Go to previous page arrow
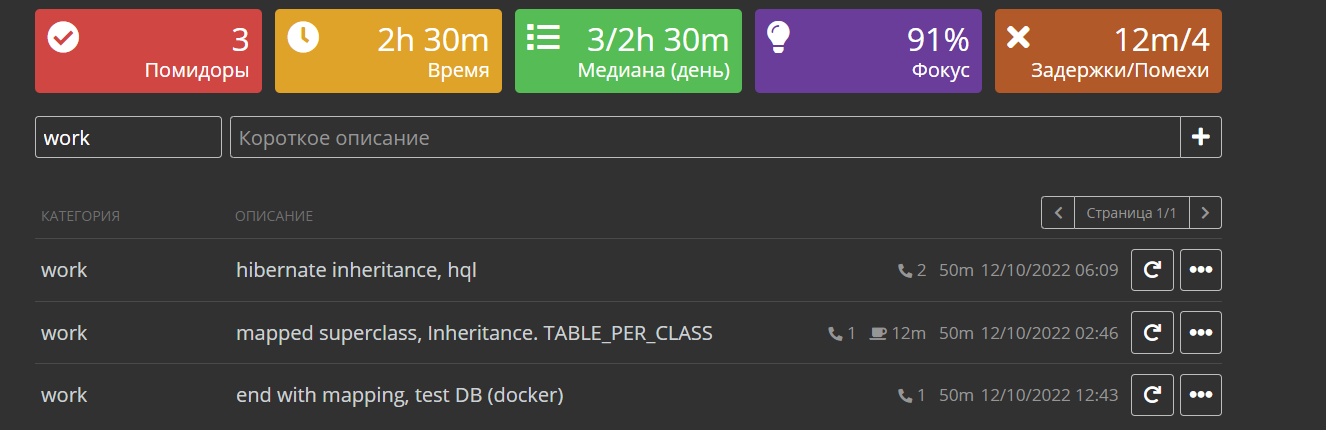The width and height of the screenshot is (1326, 430). pyautogui.click(x=1058, y=213)
